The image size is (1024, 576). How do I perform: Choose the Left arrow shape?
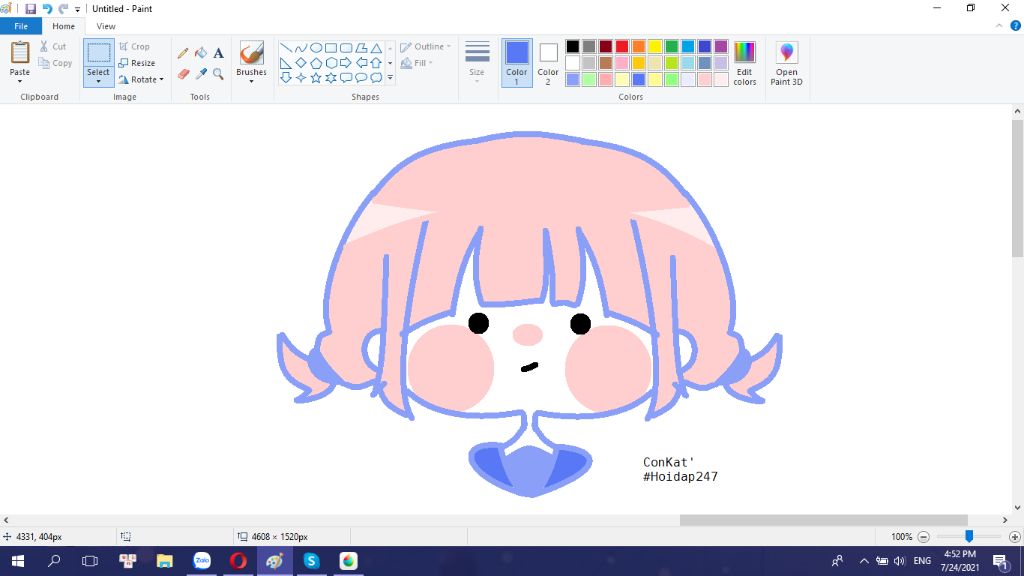click(361, 63)
